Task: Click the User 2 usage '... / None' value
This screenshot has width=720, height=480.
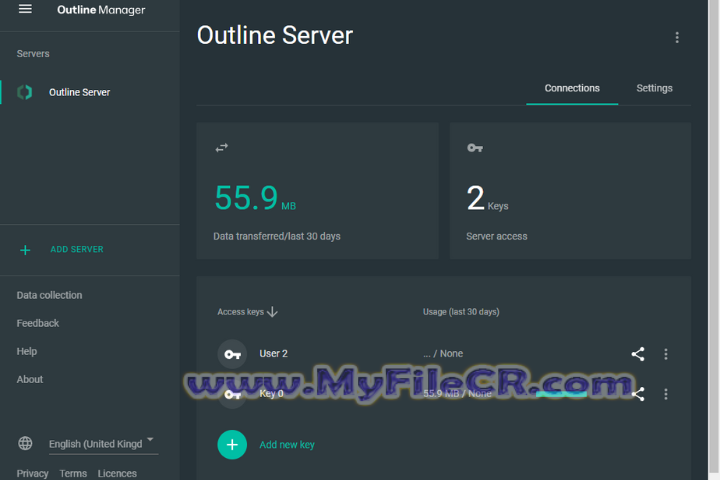Action: pos(443,354)
